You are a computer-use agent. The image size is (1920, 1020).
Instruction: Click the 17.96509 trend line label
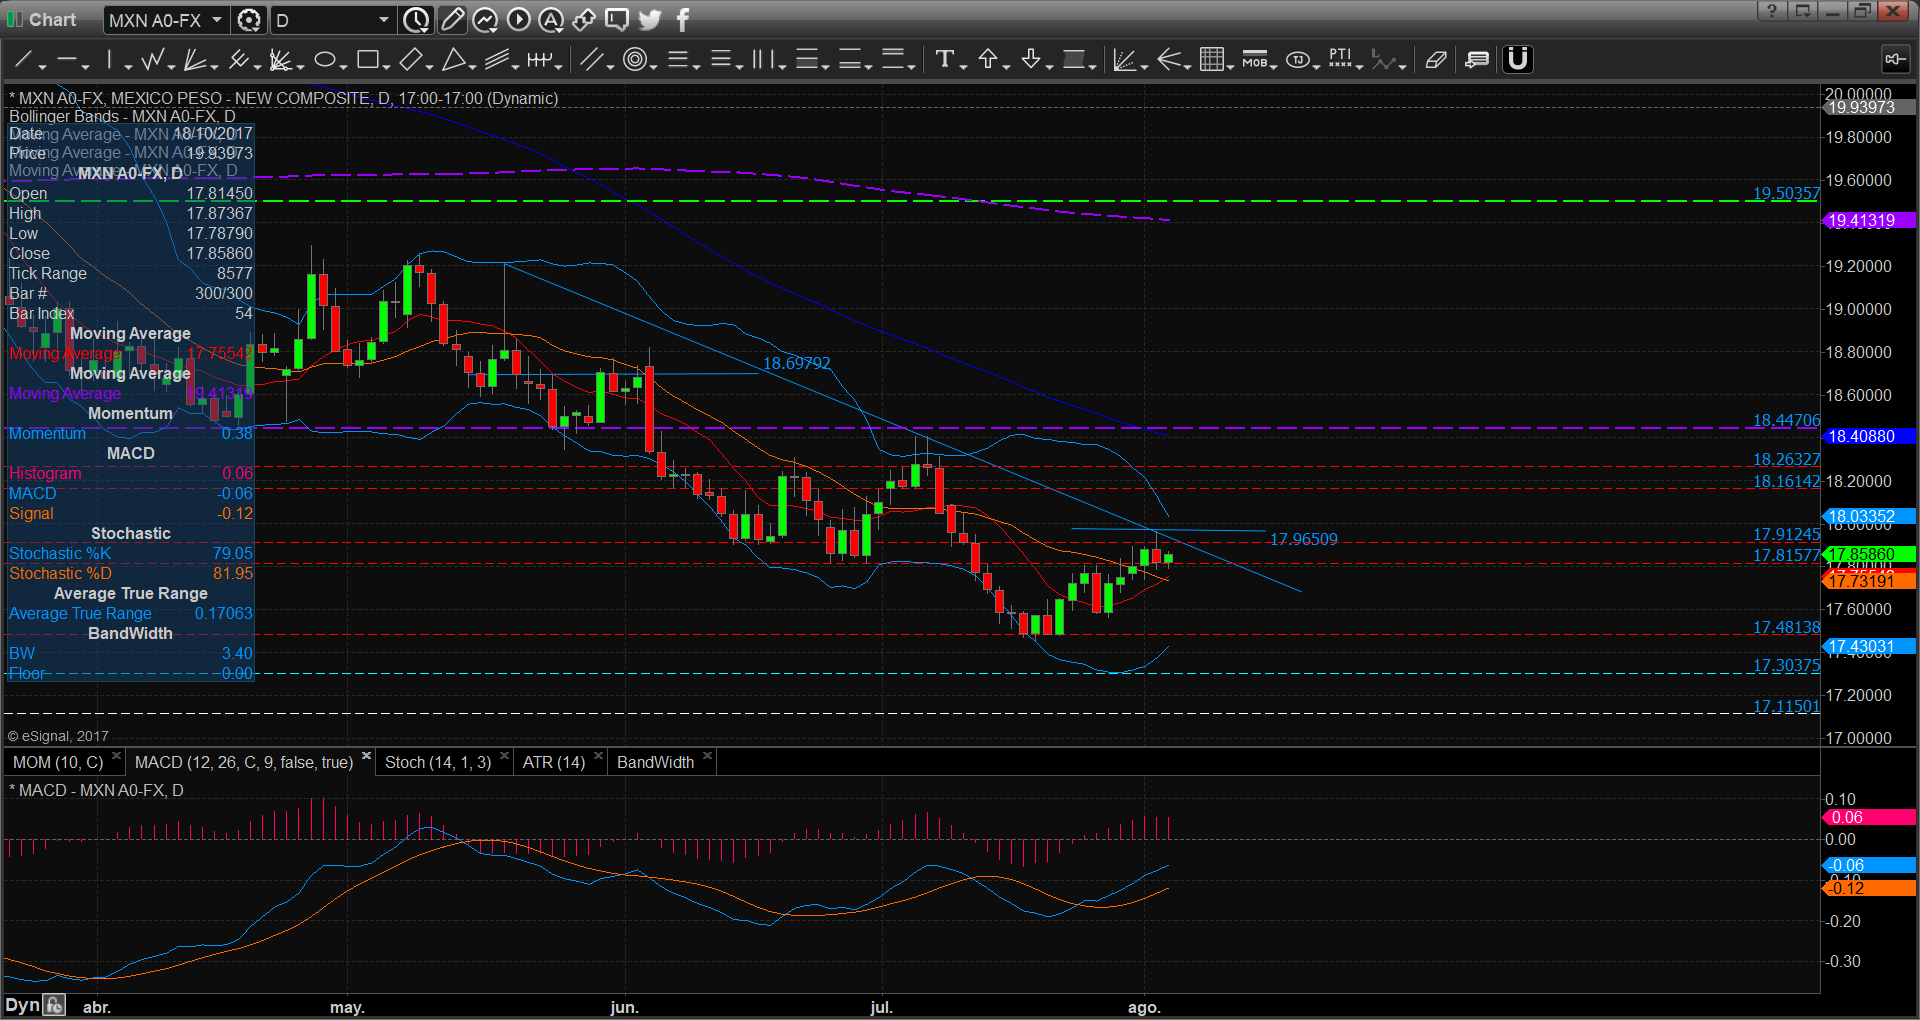tap(1303, 539)
